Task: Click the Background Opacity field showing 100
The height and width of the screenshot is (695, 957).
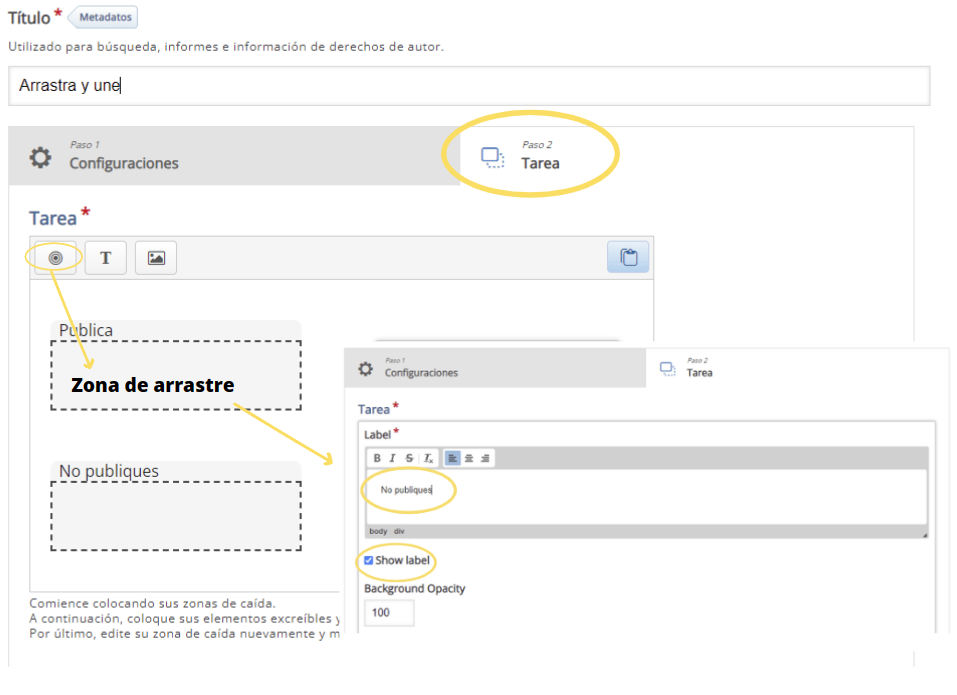Action: pos(389,613)
